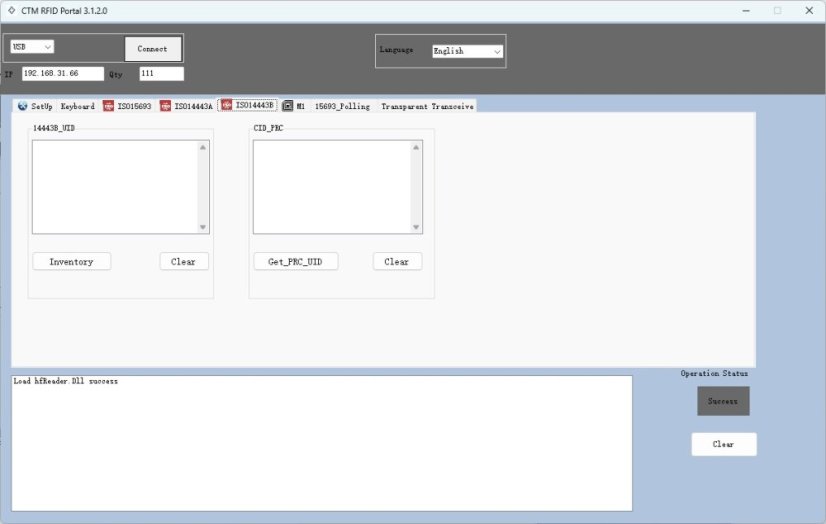Select the Transparent Transceive tab
This screenshot has height=524, width=826.
point(427,106)
